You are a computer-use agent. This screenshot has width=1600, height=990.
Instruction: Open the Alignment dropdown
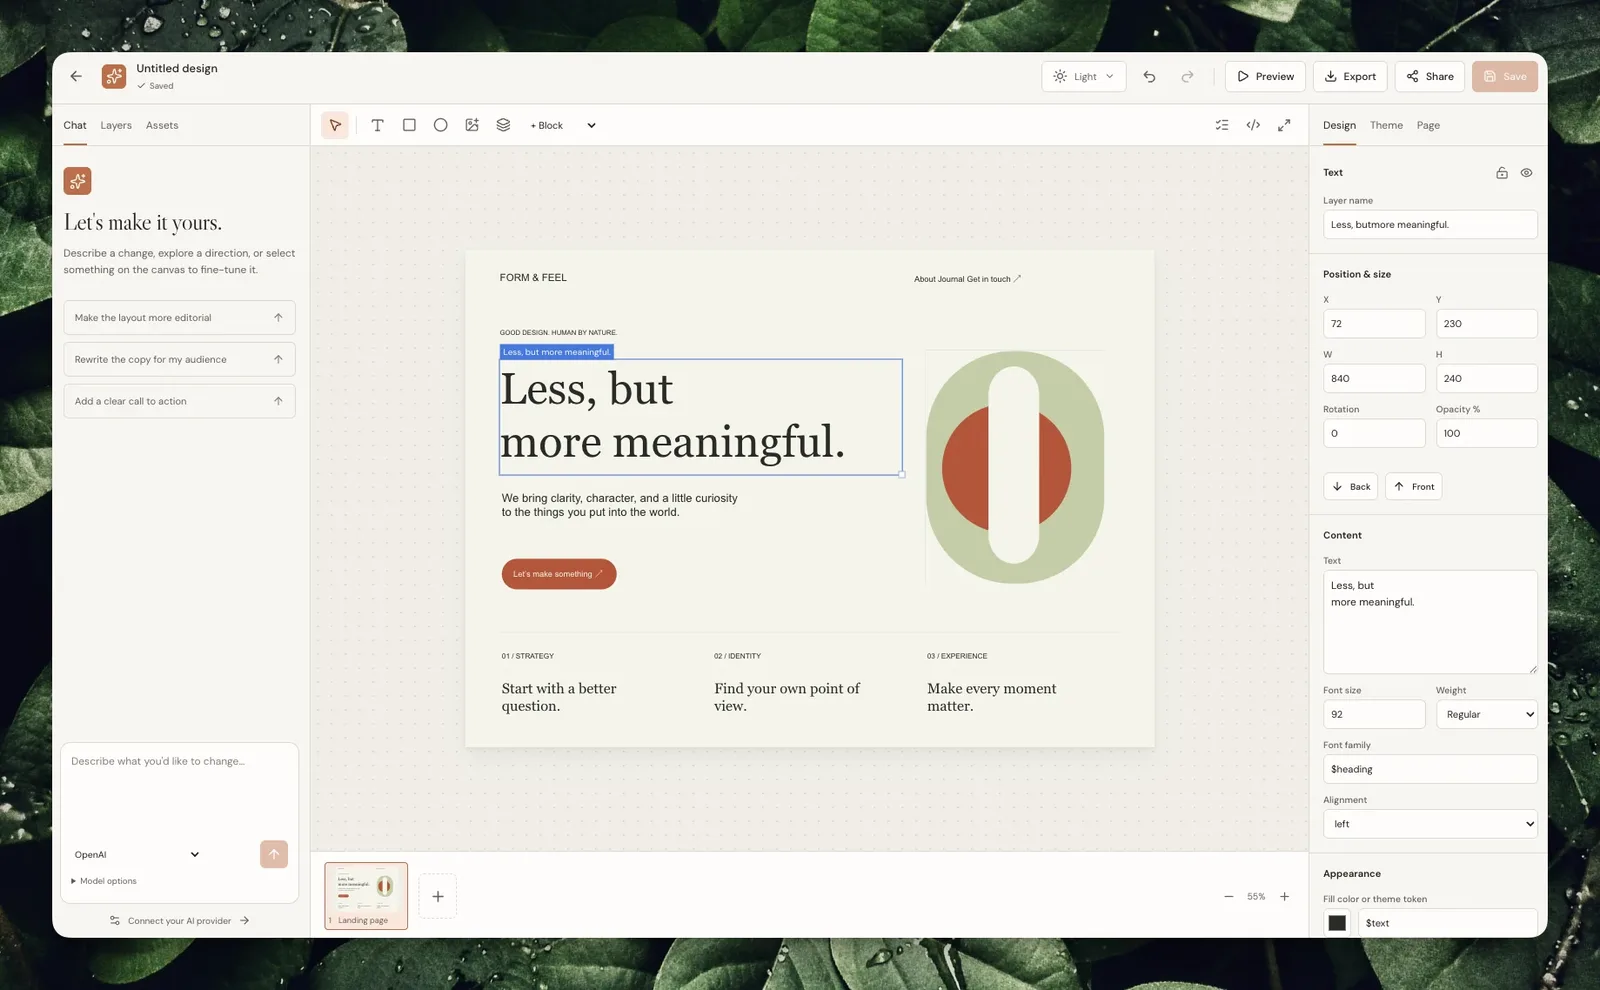(x=1430, y=824)
